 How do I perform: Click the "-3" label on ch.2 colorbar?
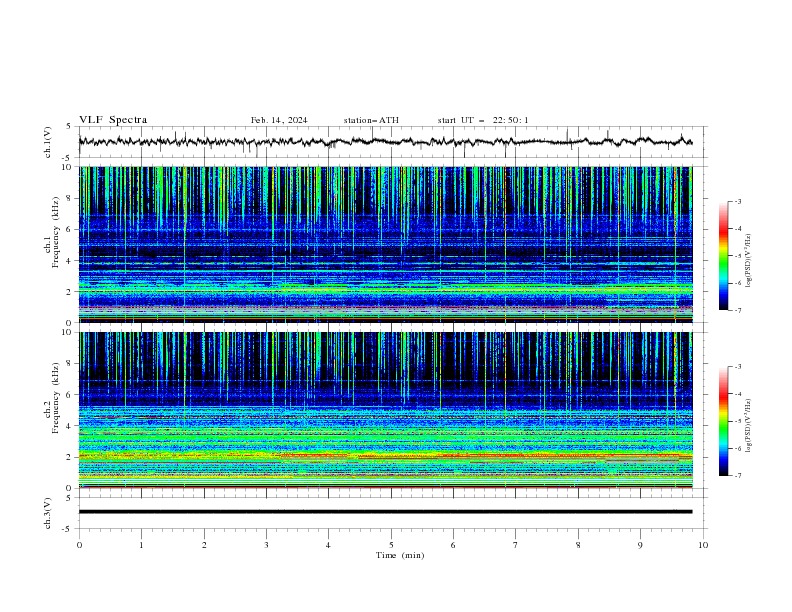point(737,367)
